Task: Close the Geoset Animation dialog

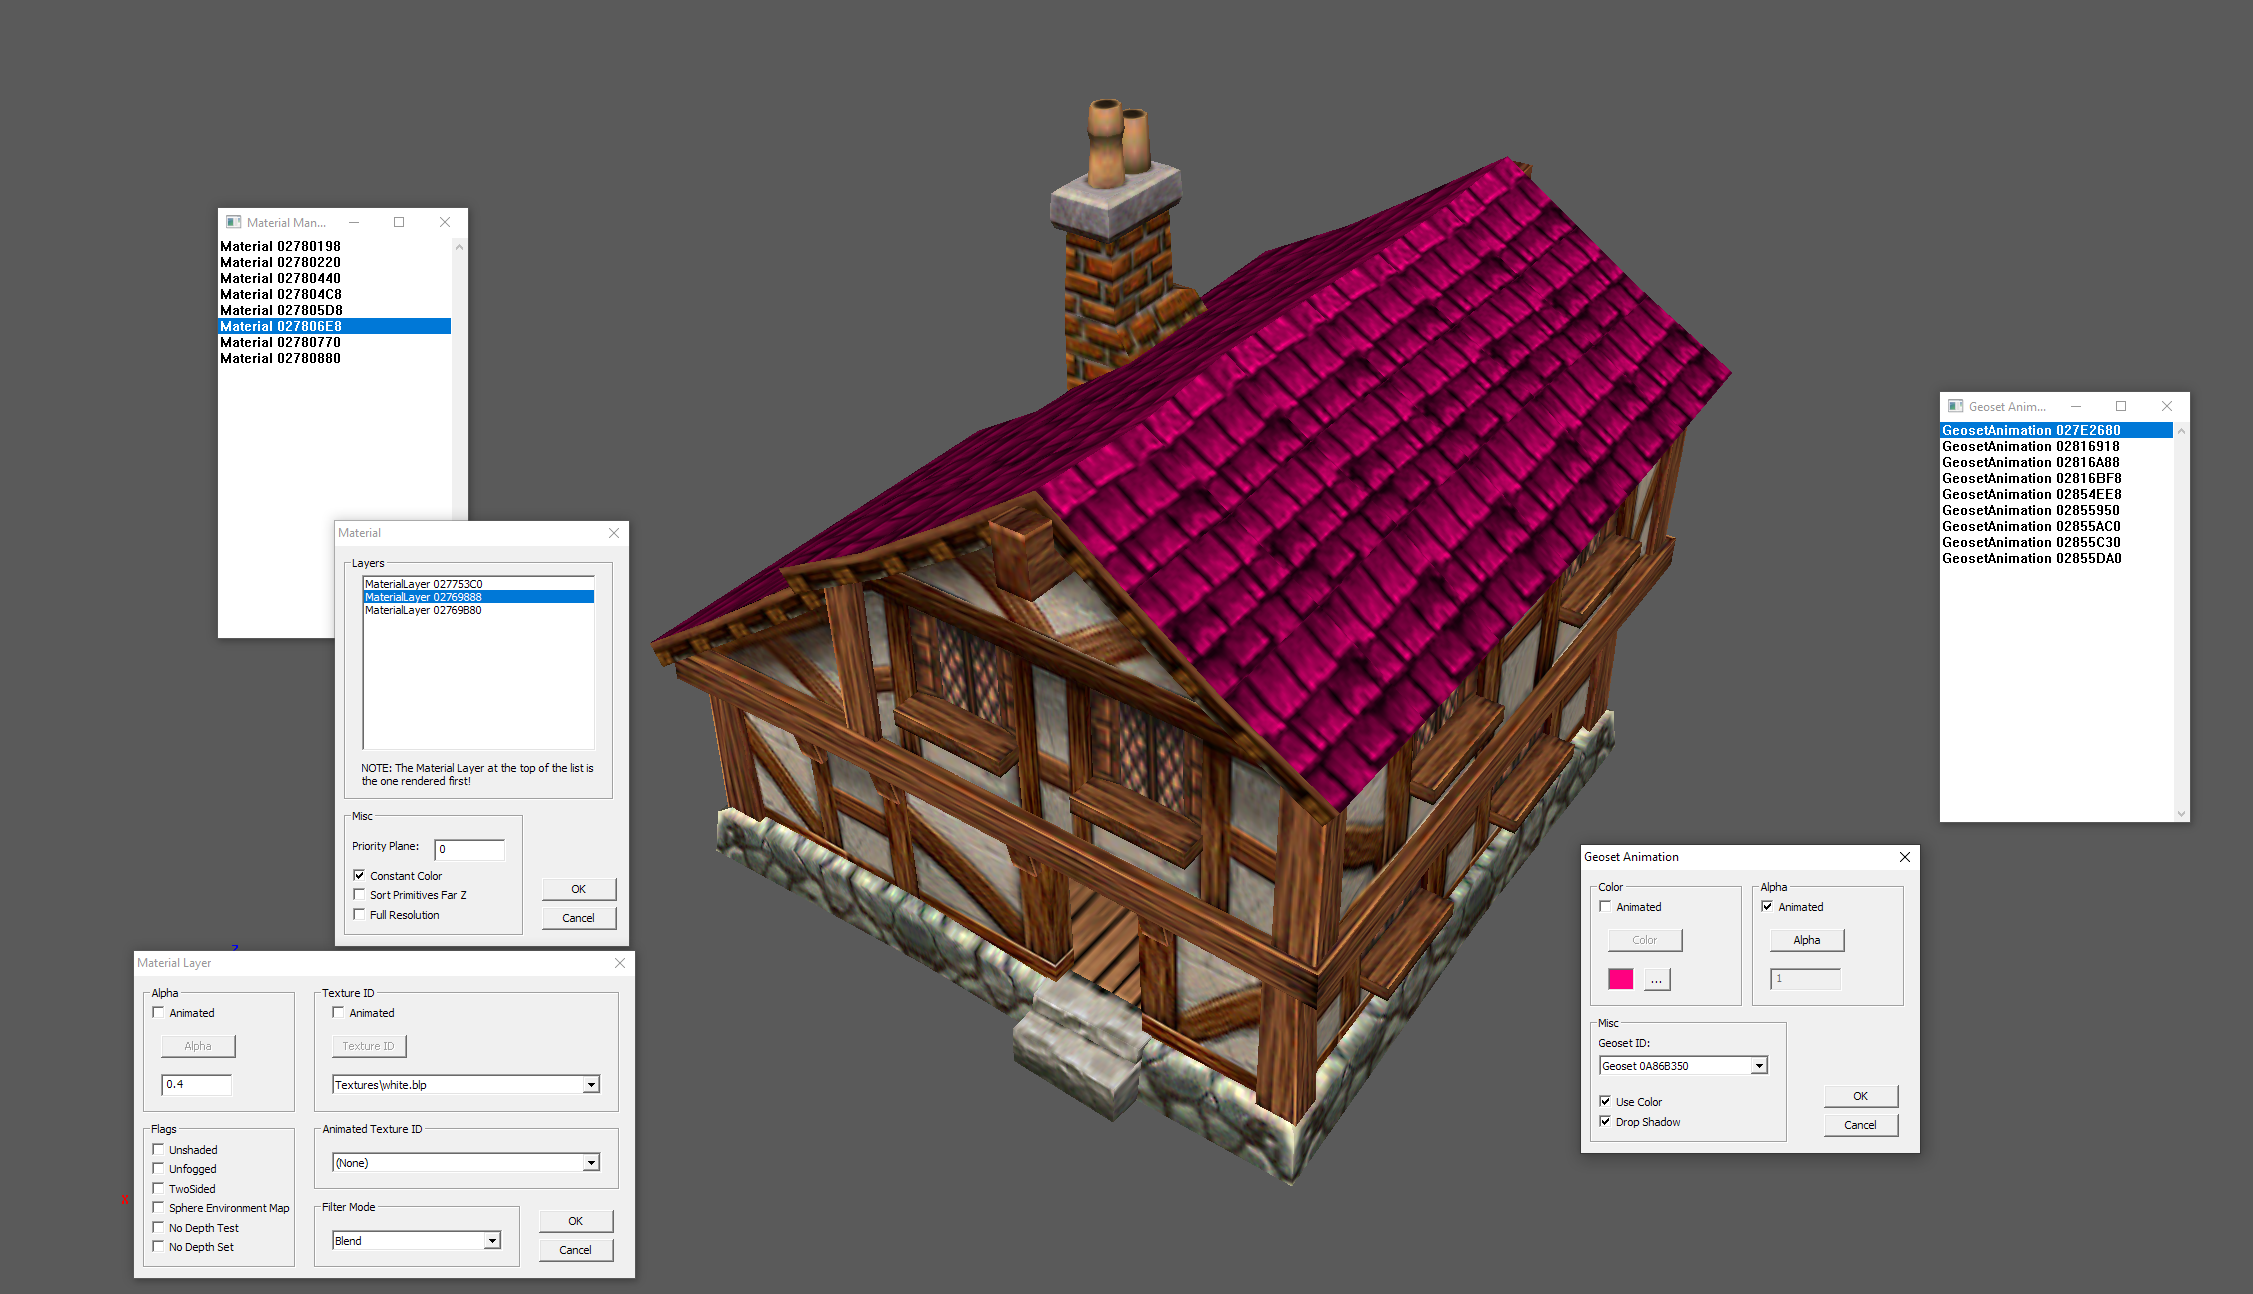Action: (1905, 857)
